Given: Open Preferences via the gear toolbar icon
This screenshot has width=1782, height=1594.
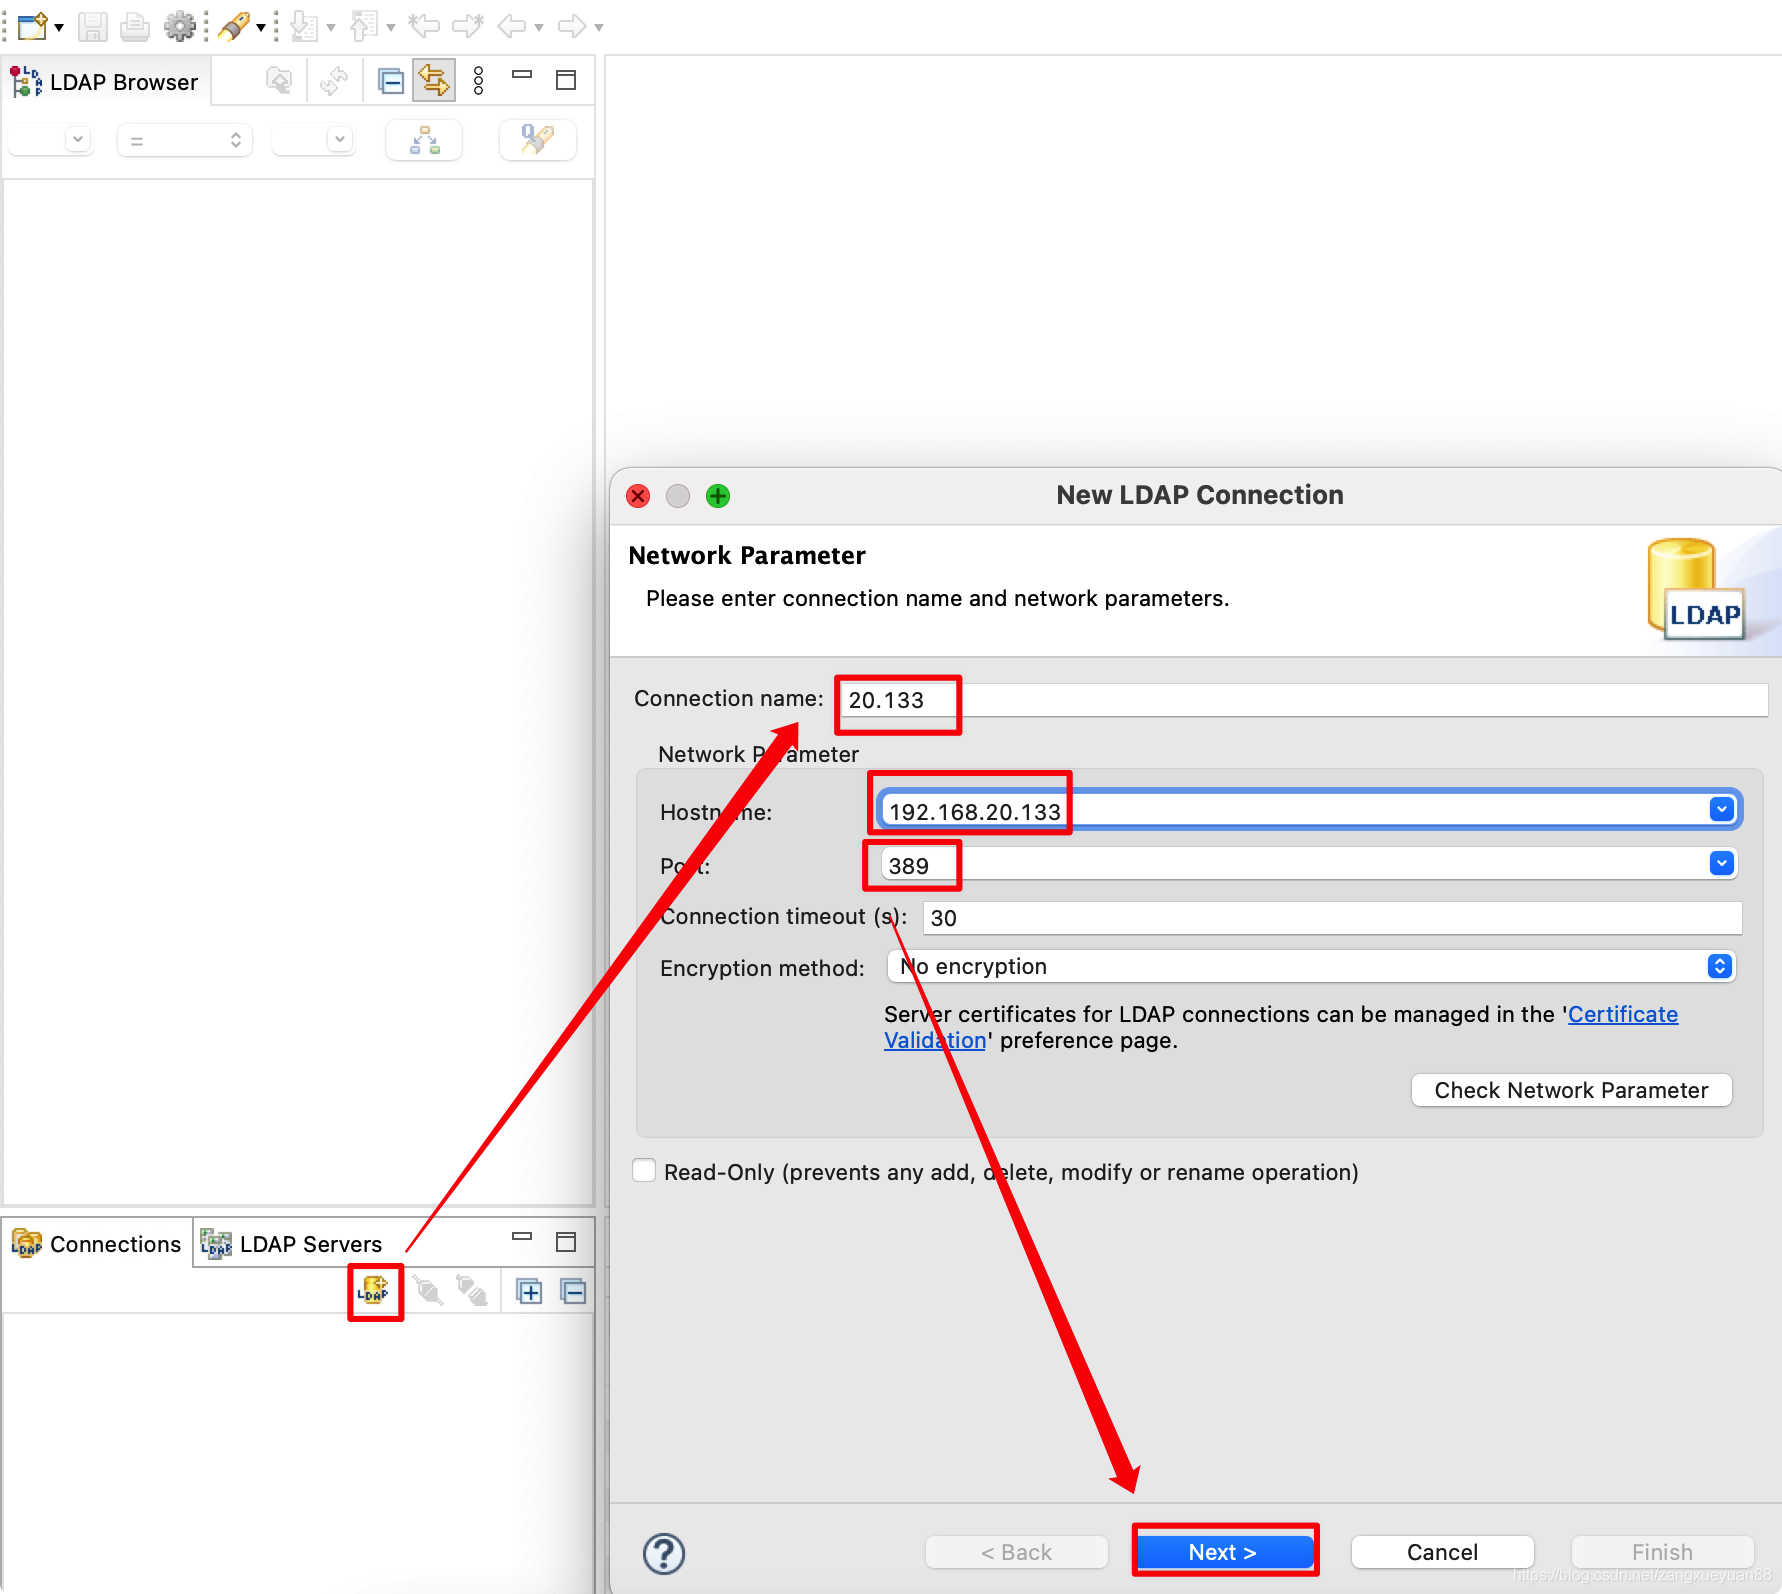Looking at the screenshot, I should point(181,27).
